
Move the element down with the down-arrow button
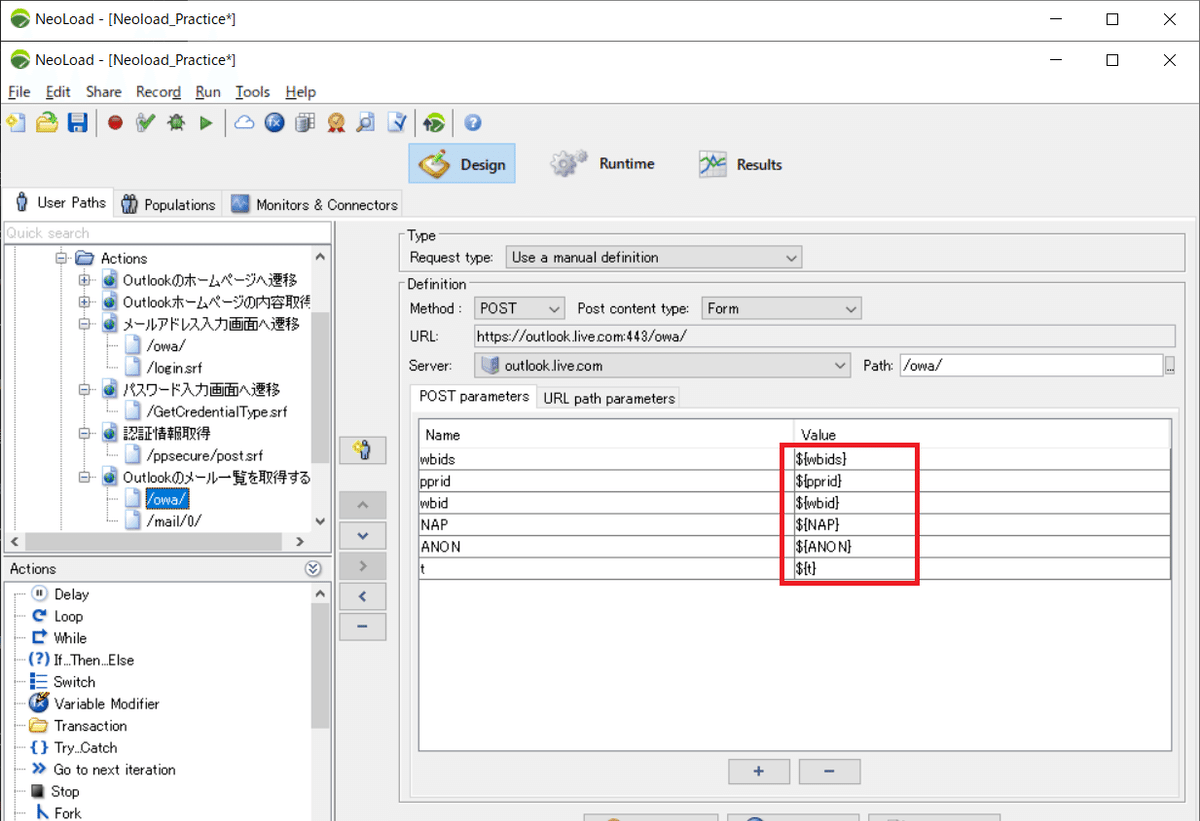(x=363, y=536)
